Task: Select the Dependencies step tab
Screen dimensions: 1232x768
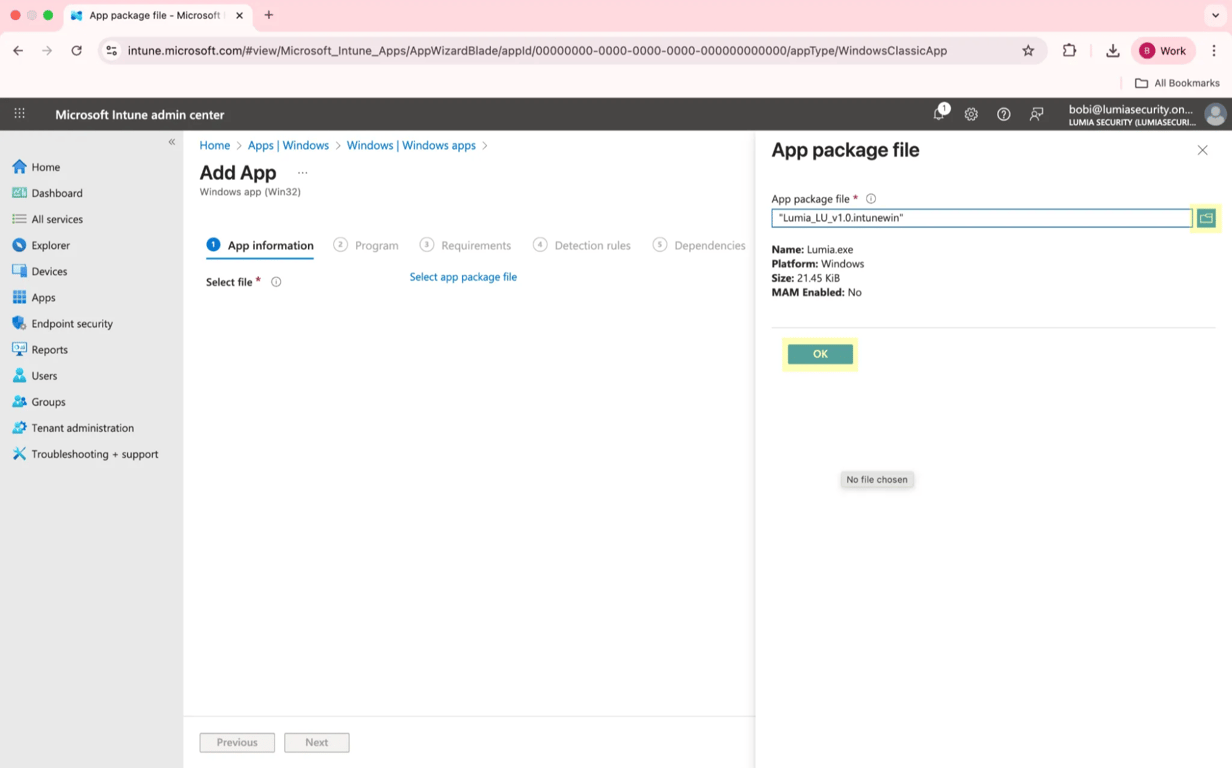Action: [699, 245]
